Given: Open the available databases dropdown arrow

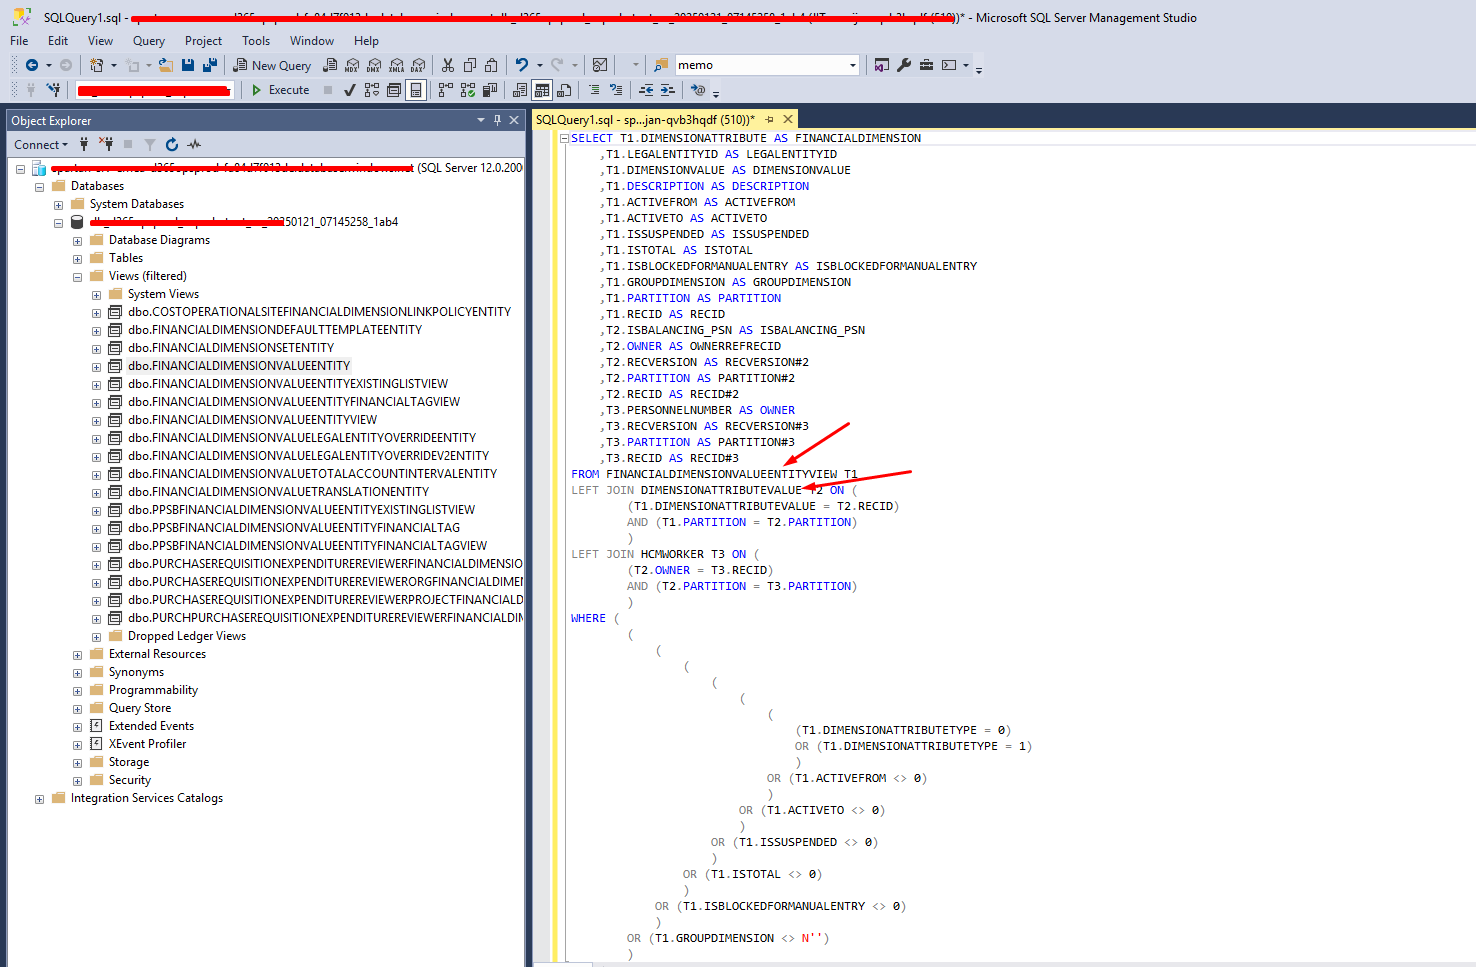Looking at the screenshot, I should [x=228, y=90].
